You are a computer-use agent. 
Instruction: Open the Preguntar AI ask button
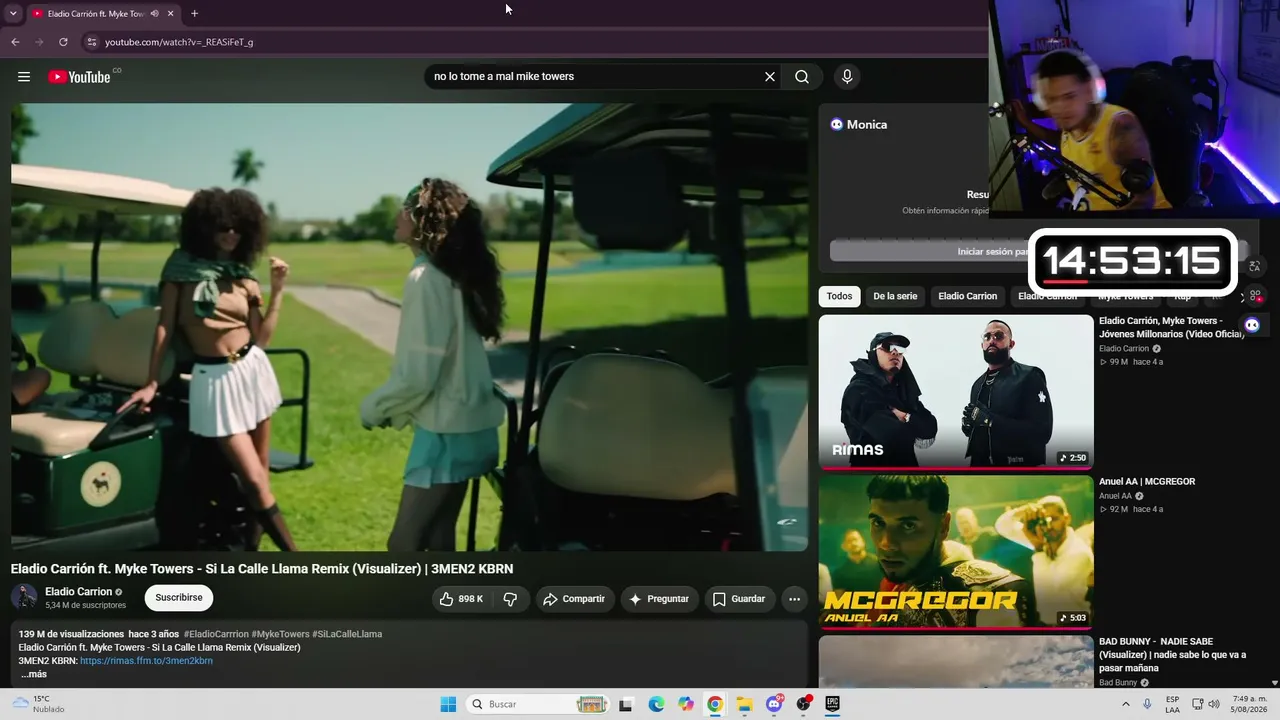658,599
